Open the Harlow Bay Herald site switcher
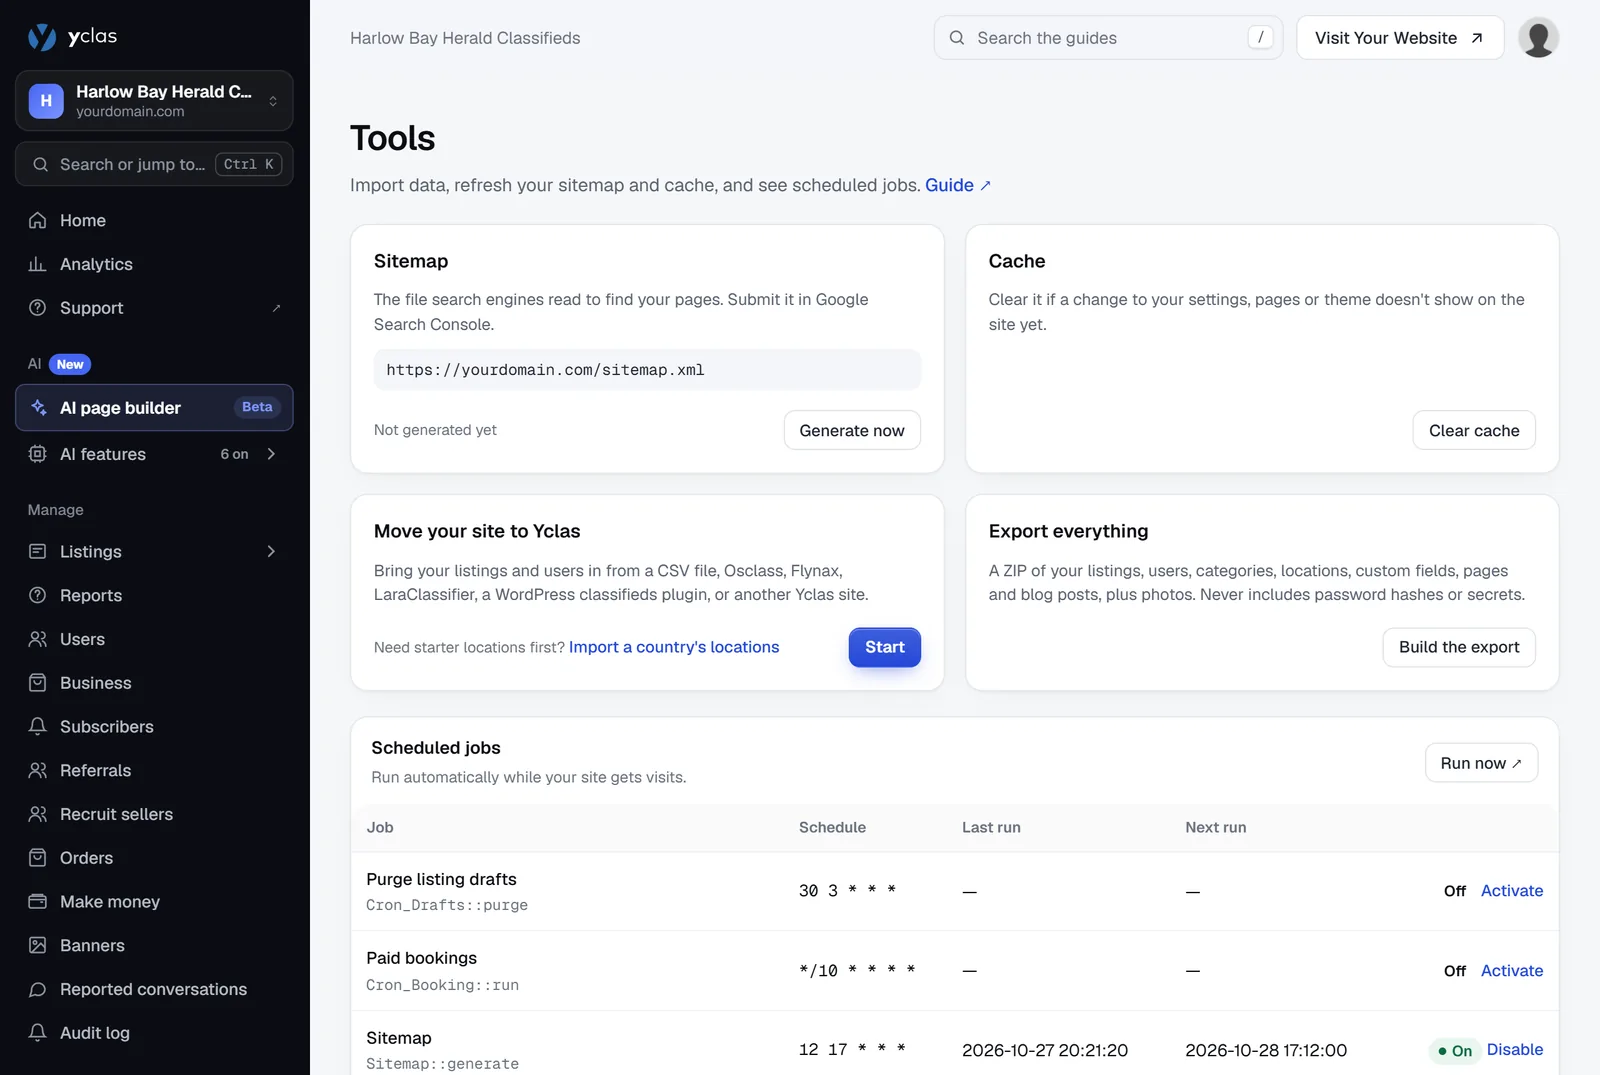Image resolution: width=1600 pixels, height=1075 pixels. pos(154,101)
